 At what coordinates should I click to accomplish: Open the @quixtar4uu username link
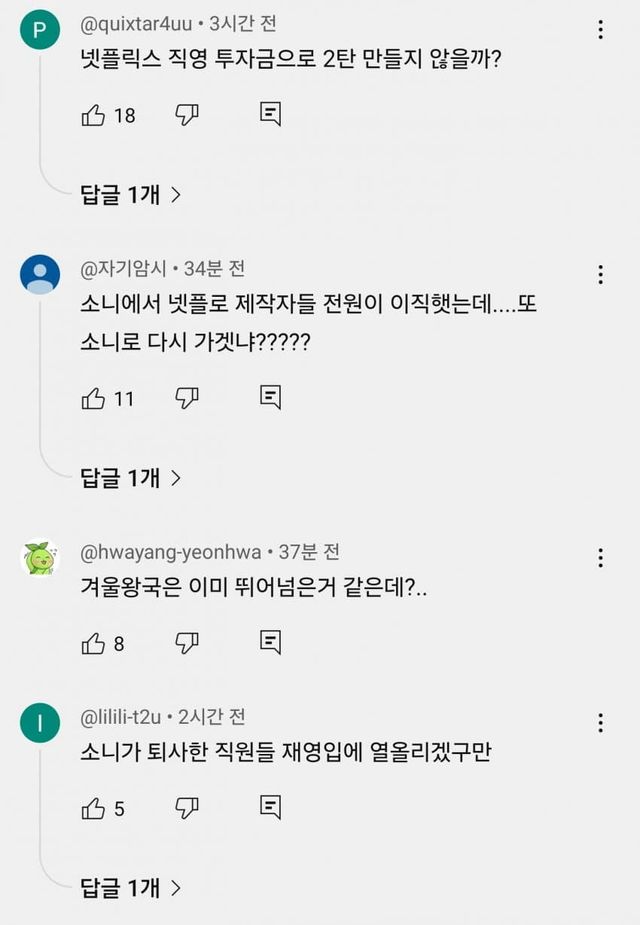[x=135, y=24]
